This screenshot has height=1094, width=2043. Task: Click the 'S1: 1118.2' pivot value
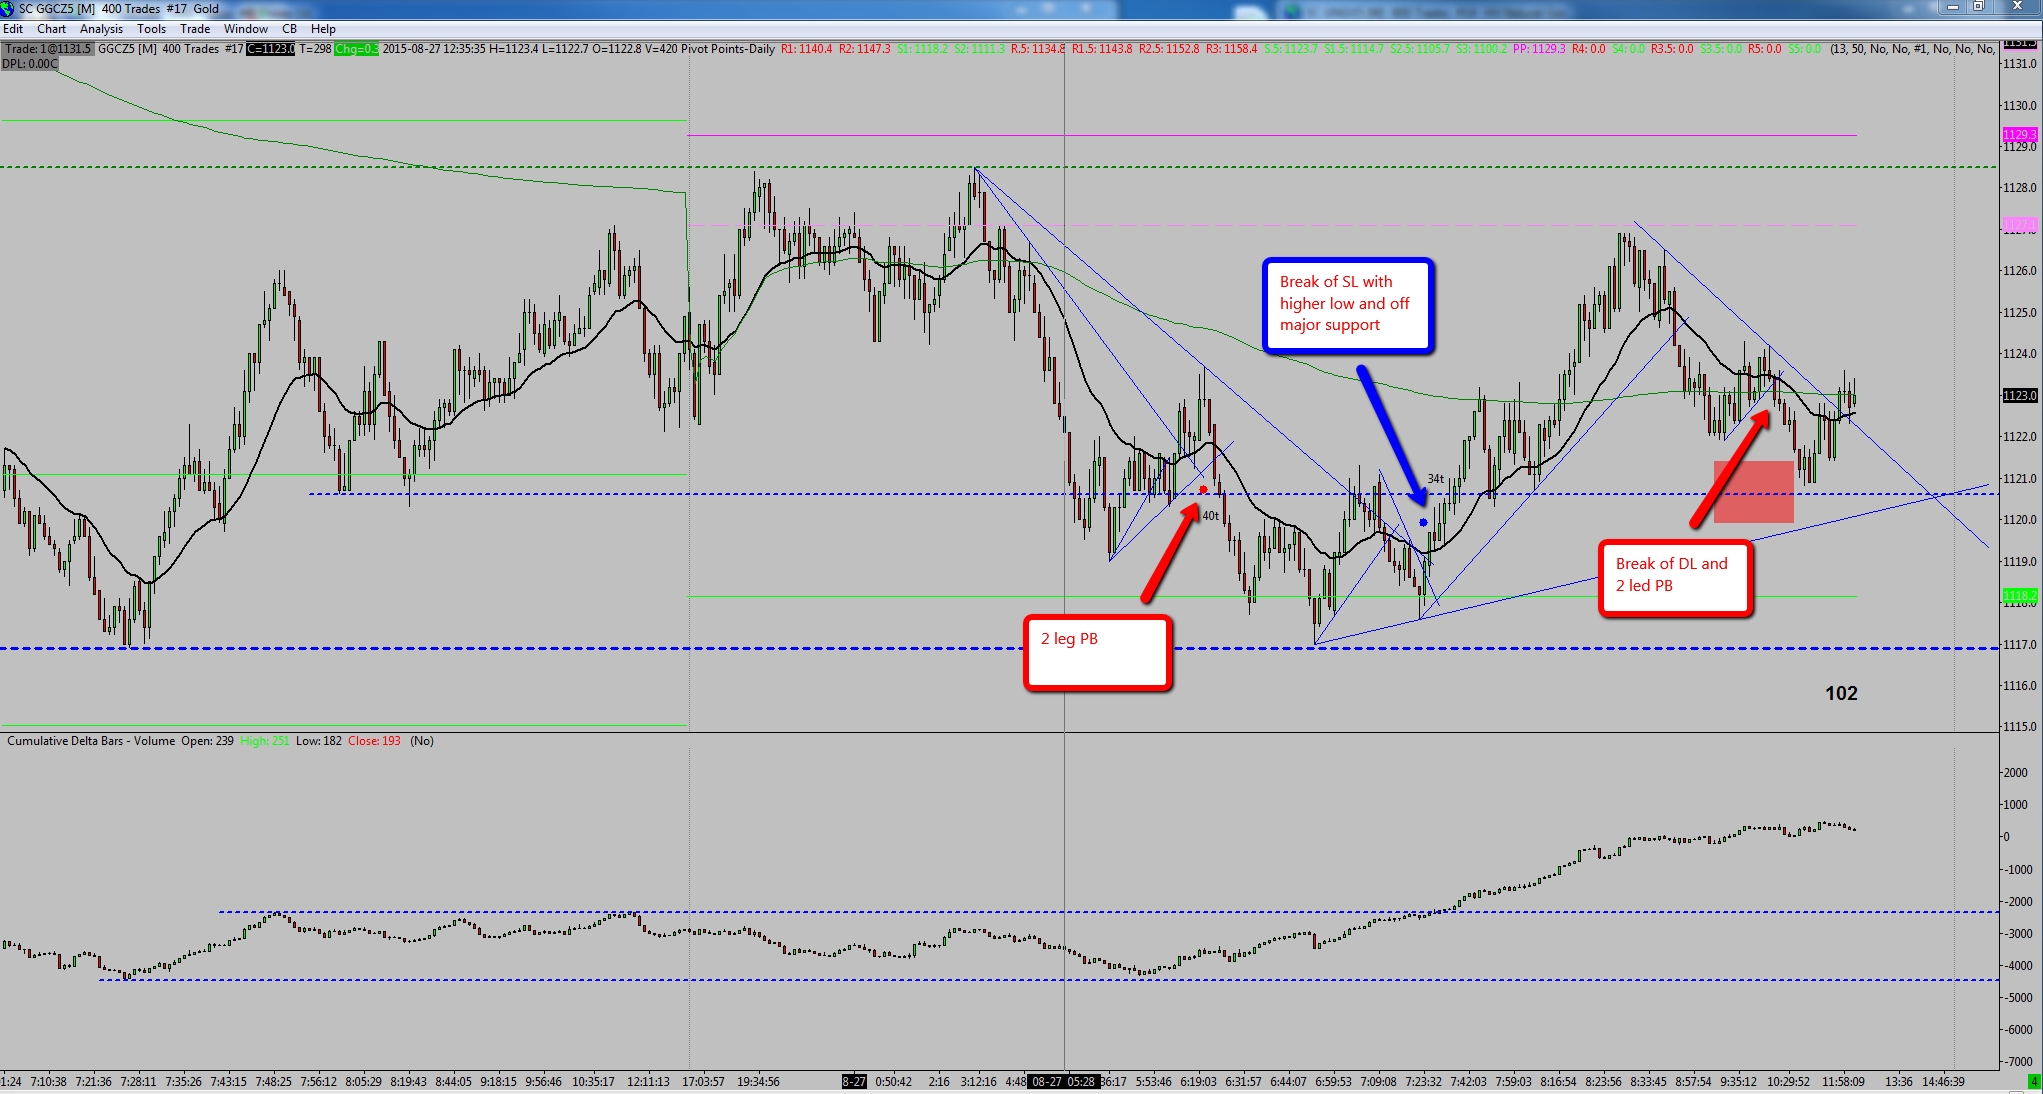[x=922, y=49]
